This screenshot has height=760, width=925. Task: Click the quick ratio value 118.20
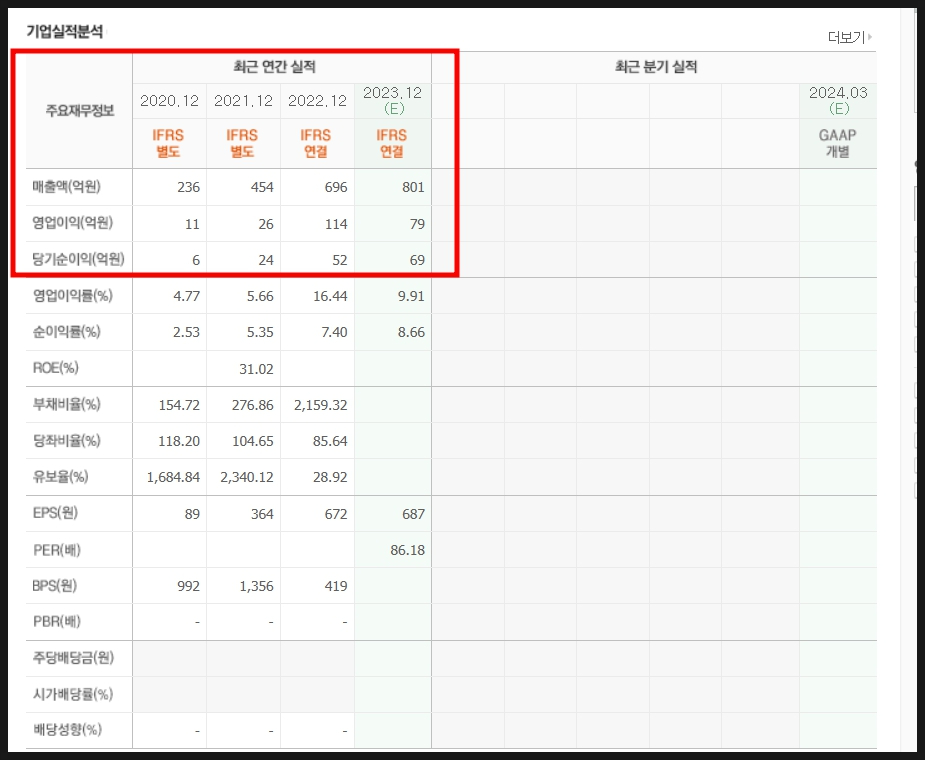point(179,441)
